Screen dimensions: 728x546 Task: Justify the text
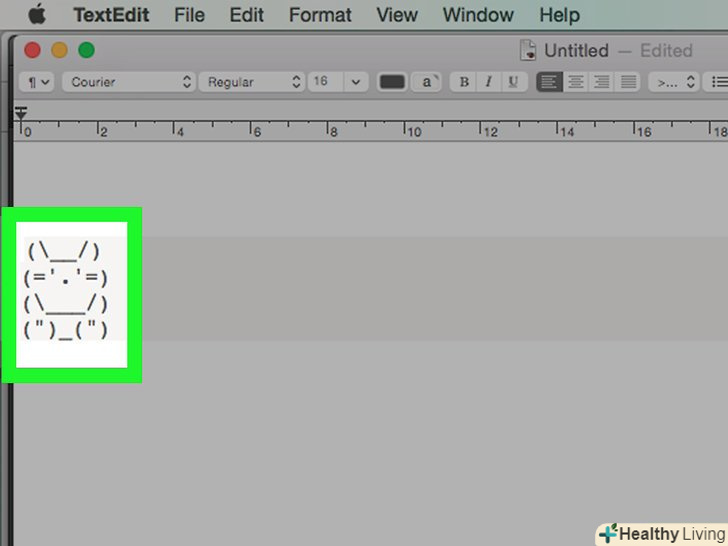click(x=628, y=82)
